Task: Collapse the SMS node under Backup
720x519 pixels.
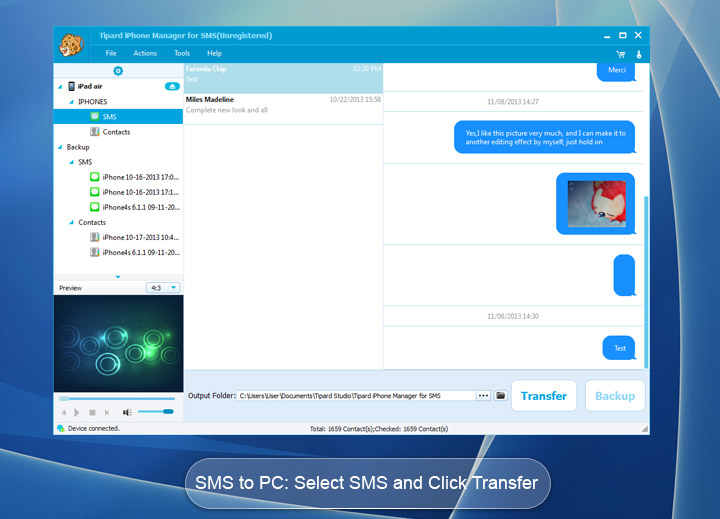Action: click(71, 162)
